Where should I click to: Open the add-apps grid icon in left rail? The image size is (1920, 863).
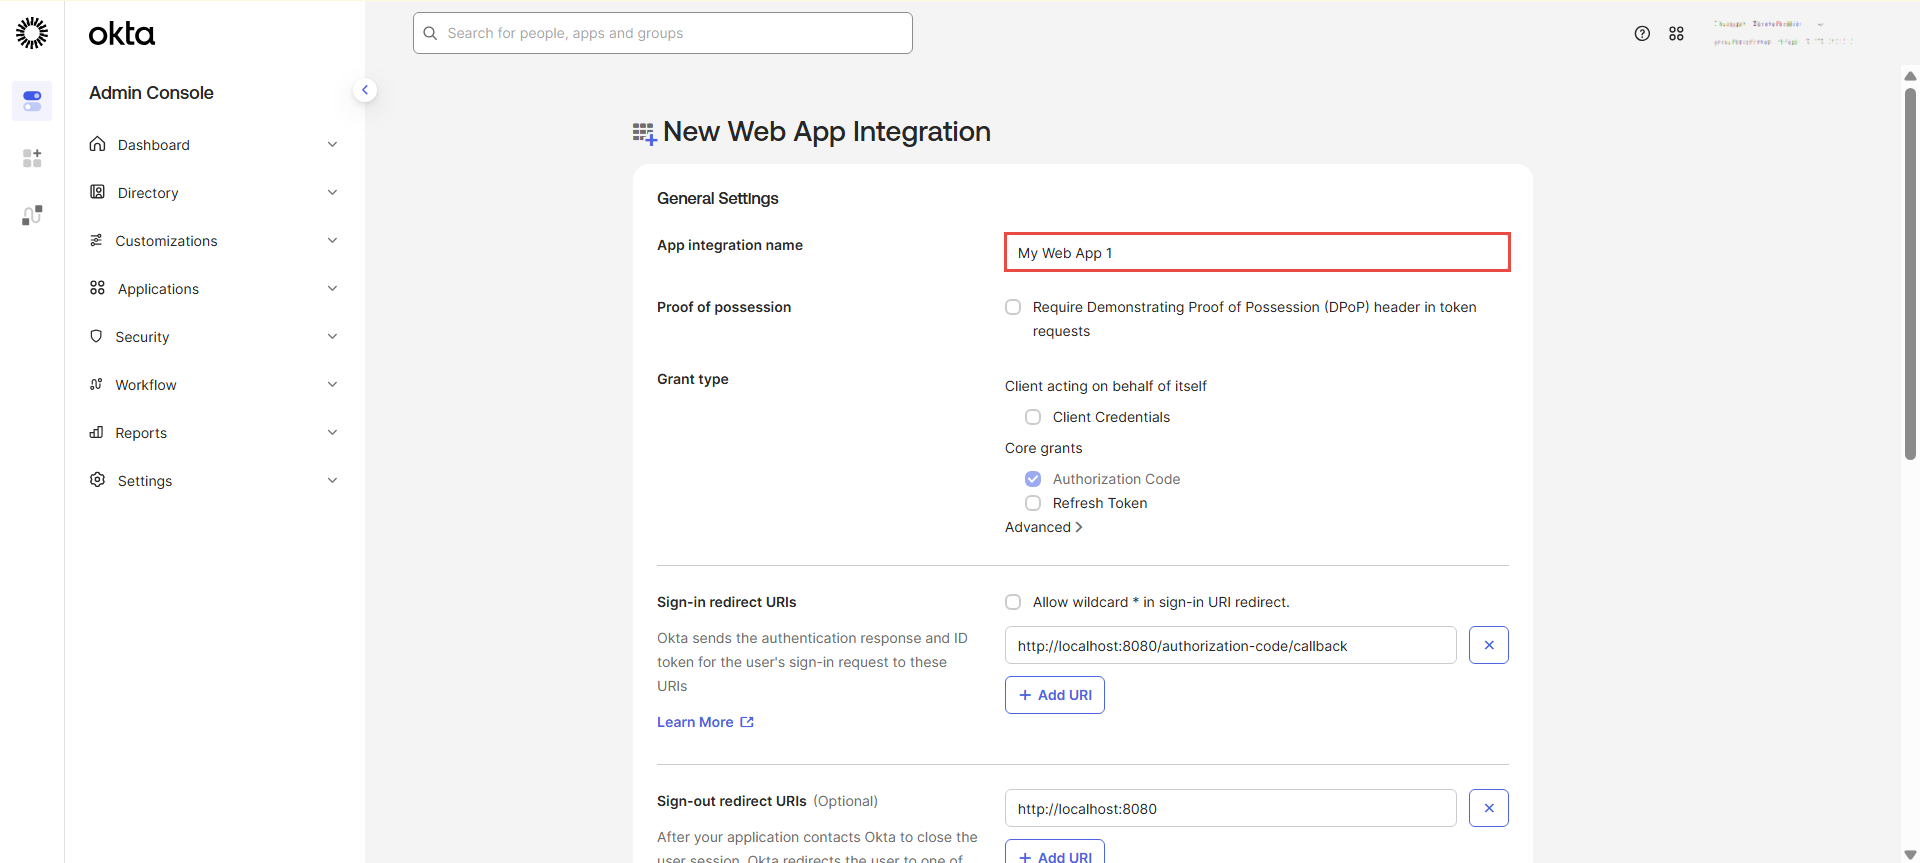pyautogui.click(x=32, y=158)
